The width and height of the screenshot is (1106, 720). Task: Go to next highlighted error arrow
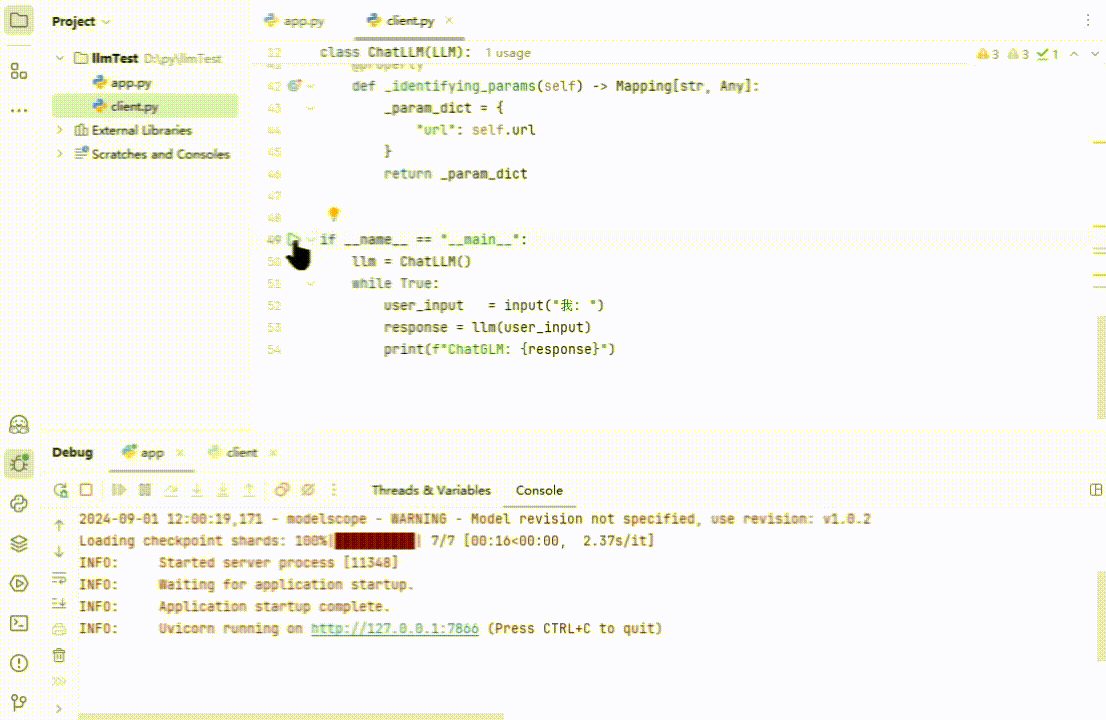pyautogui.click(x=1095, y=54)
